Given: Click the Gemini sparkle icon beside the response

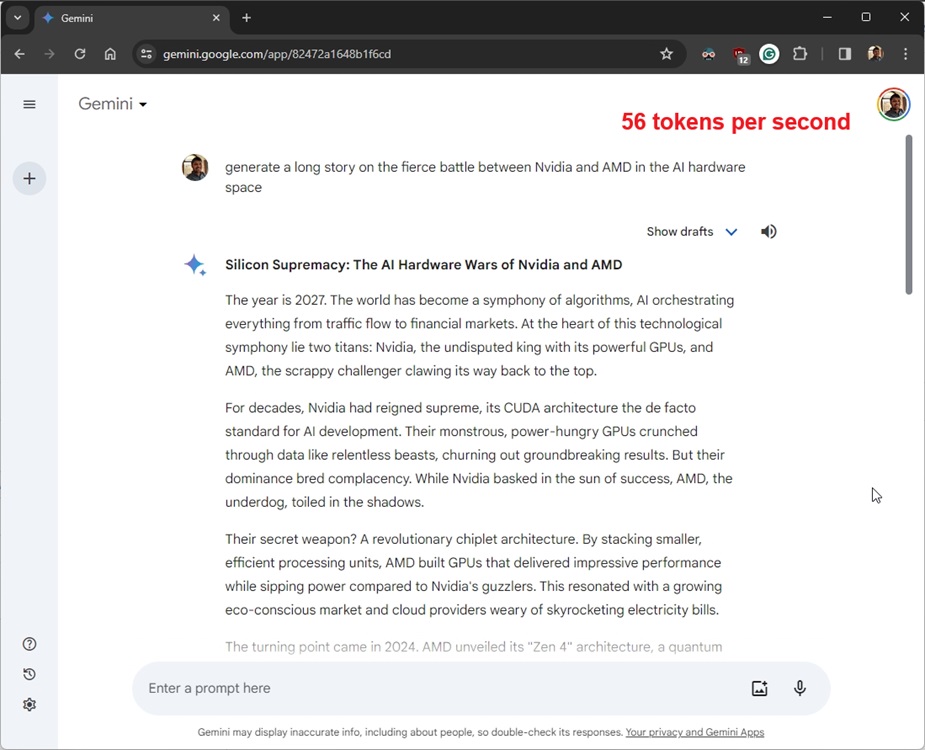Looking at the screenshot, I should [194, 265].
